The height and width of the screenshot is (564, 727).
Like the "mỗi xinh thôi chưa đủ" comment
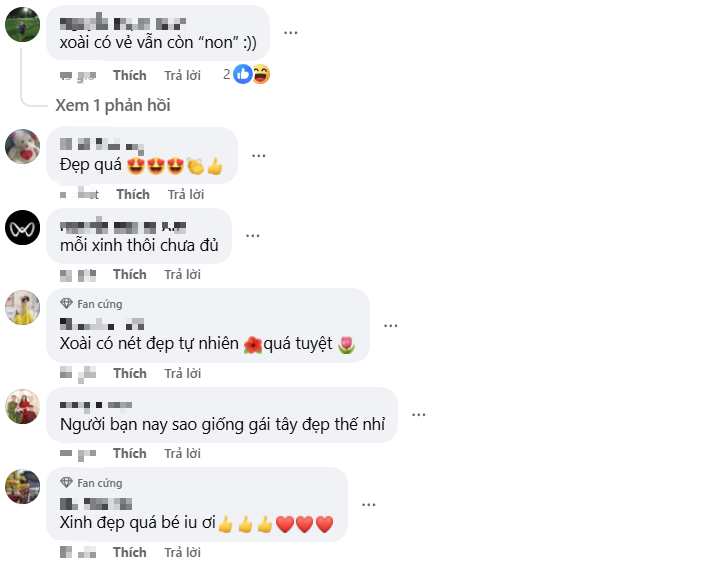pyautogui.click(x=130, y=274)
